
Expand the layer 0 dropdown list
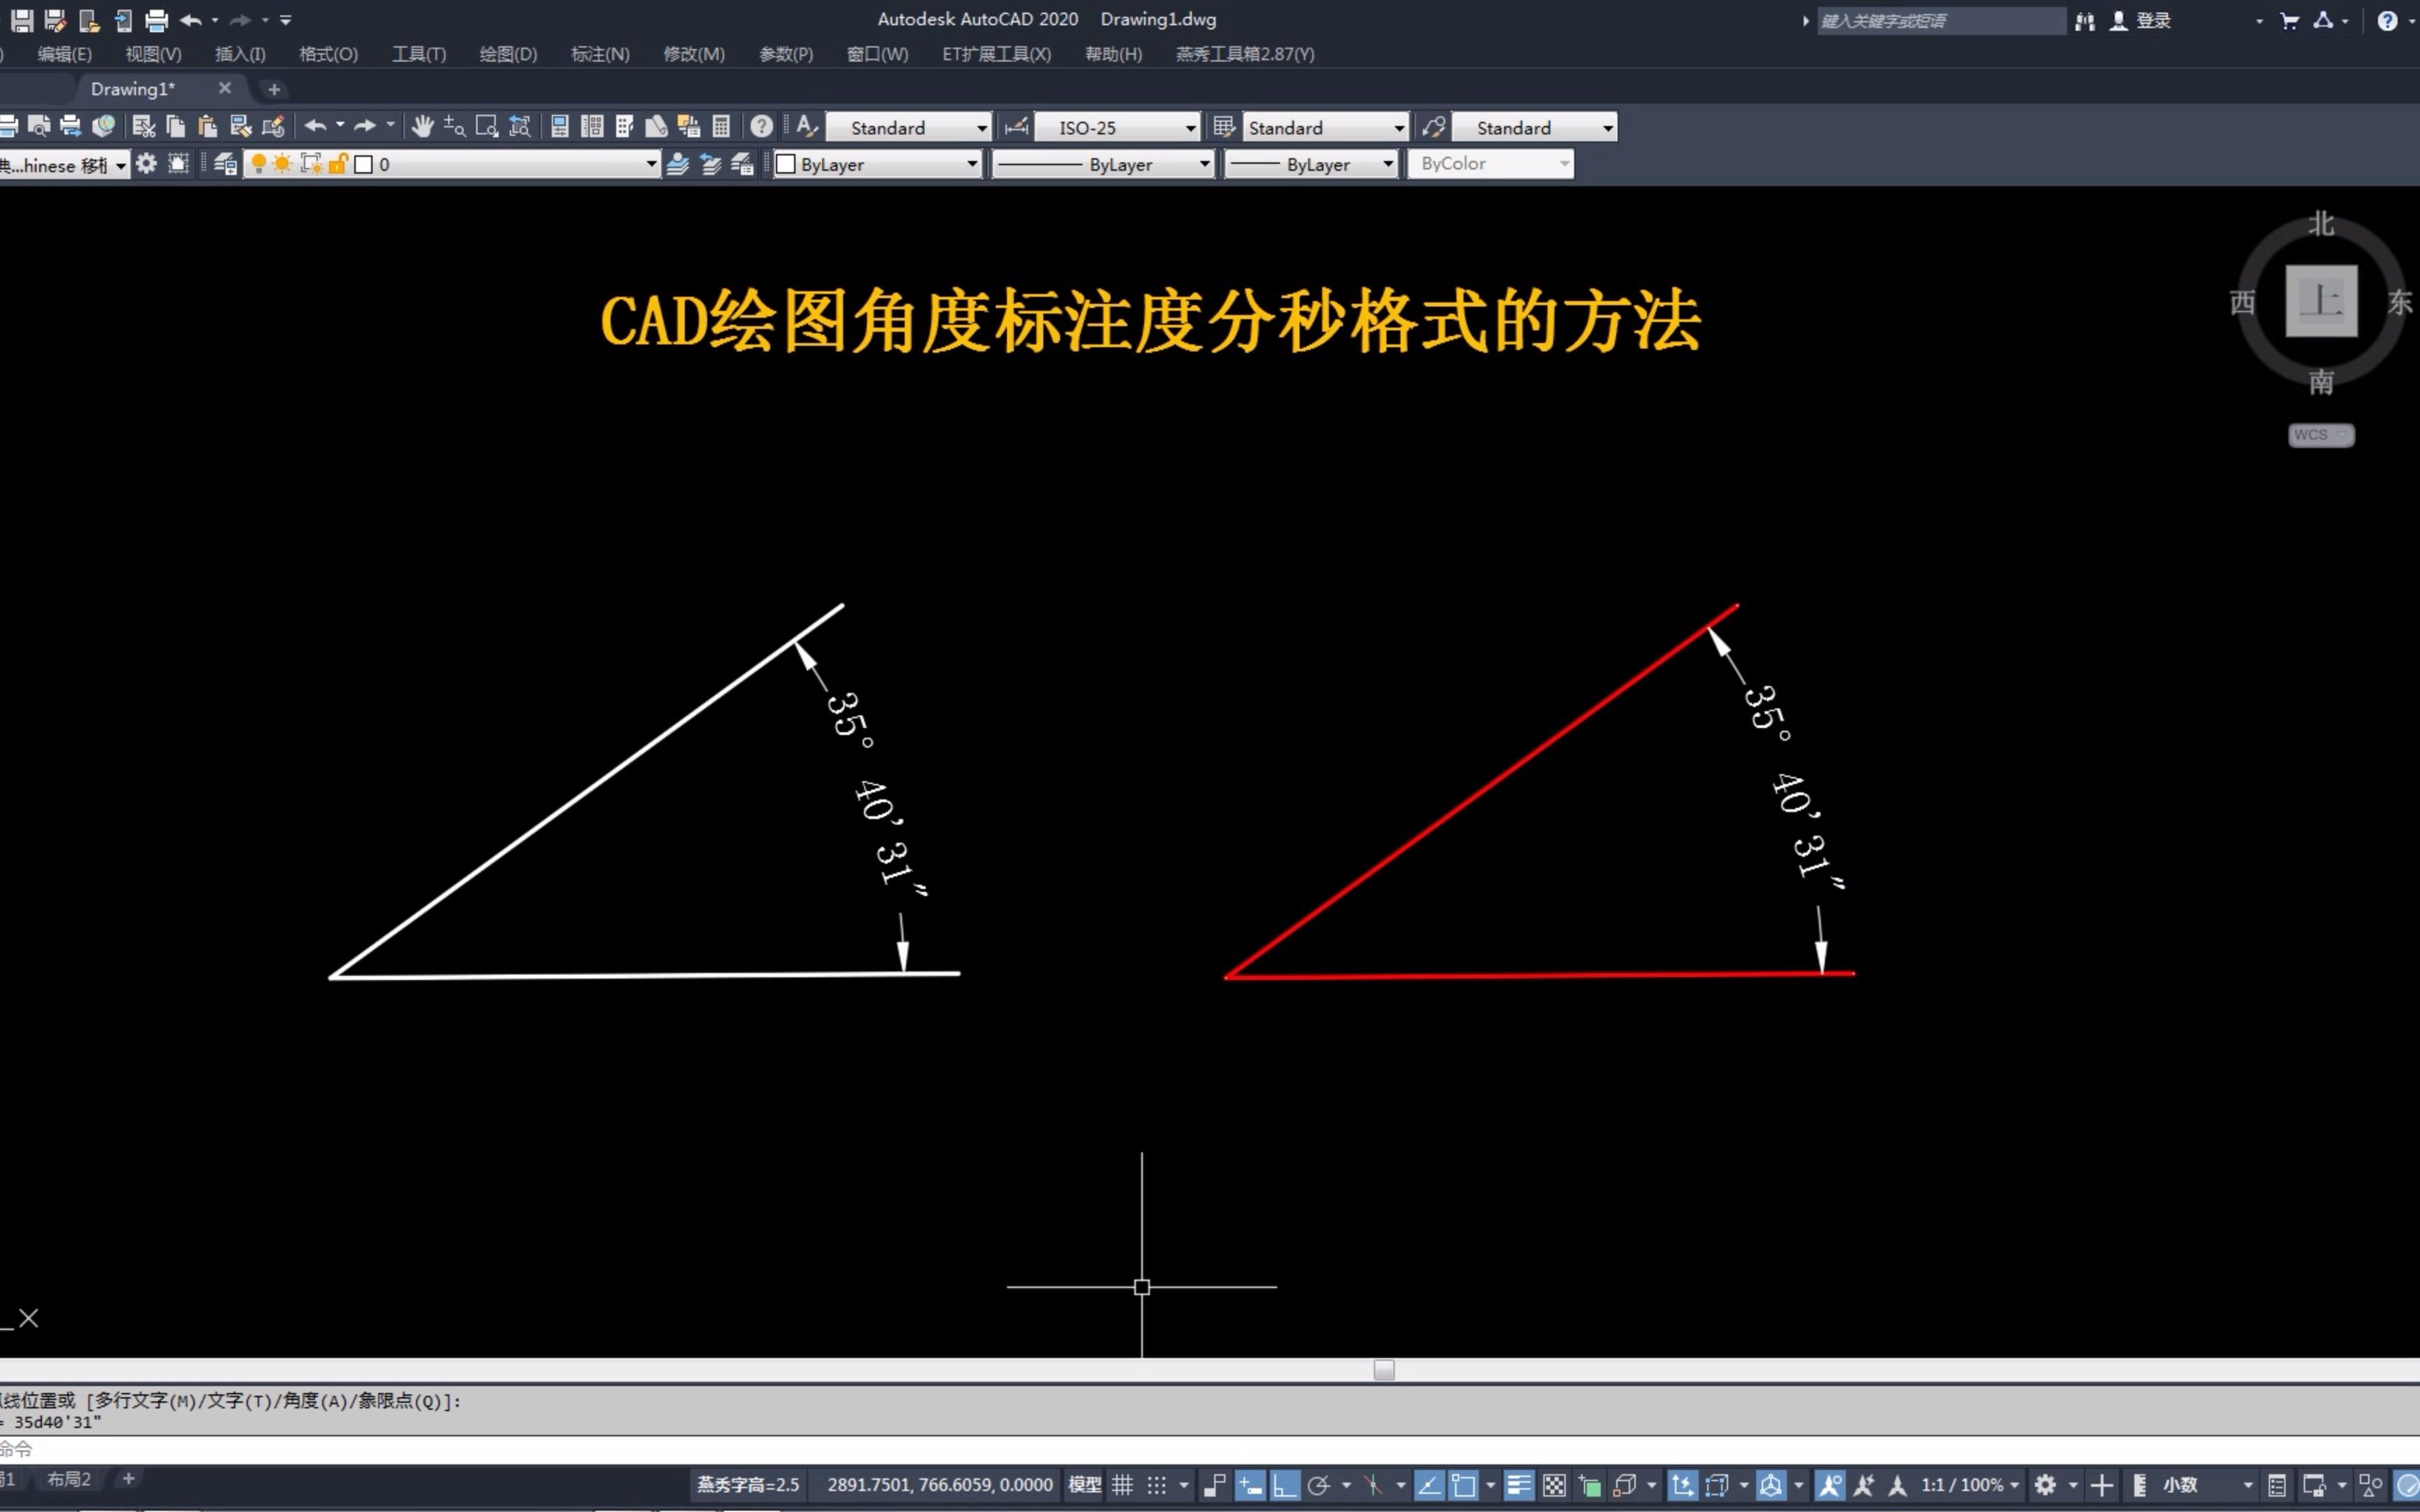point(651,164)
